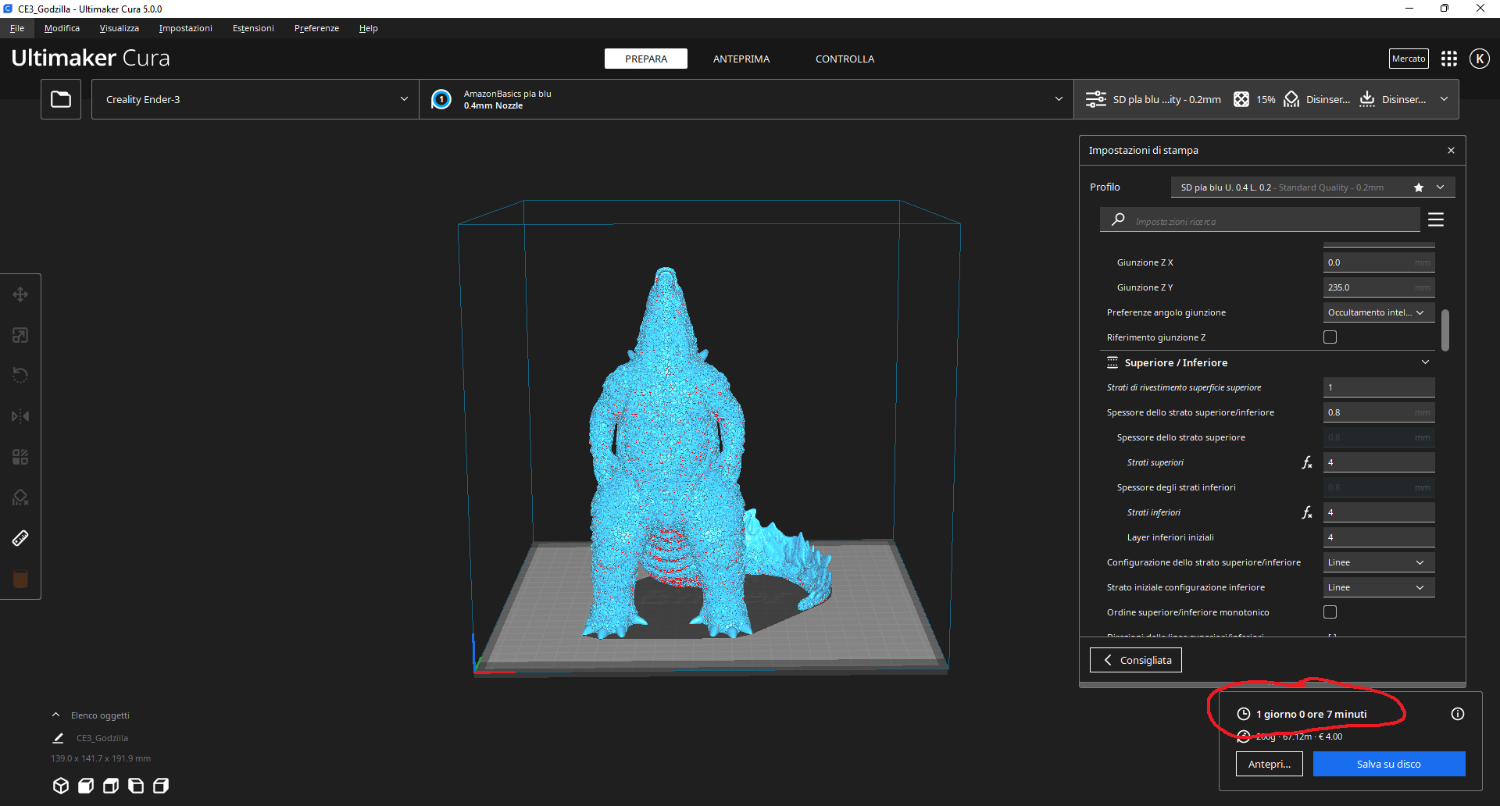Viewport: 1500px width, 806px height.
Task: Switch to the ANTEPRIMA stage tab
Action: coord(741,59)
